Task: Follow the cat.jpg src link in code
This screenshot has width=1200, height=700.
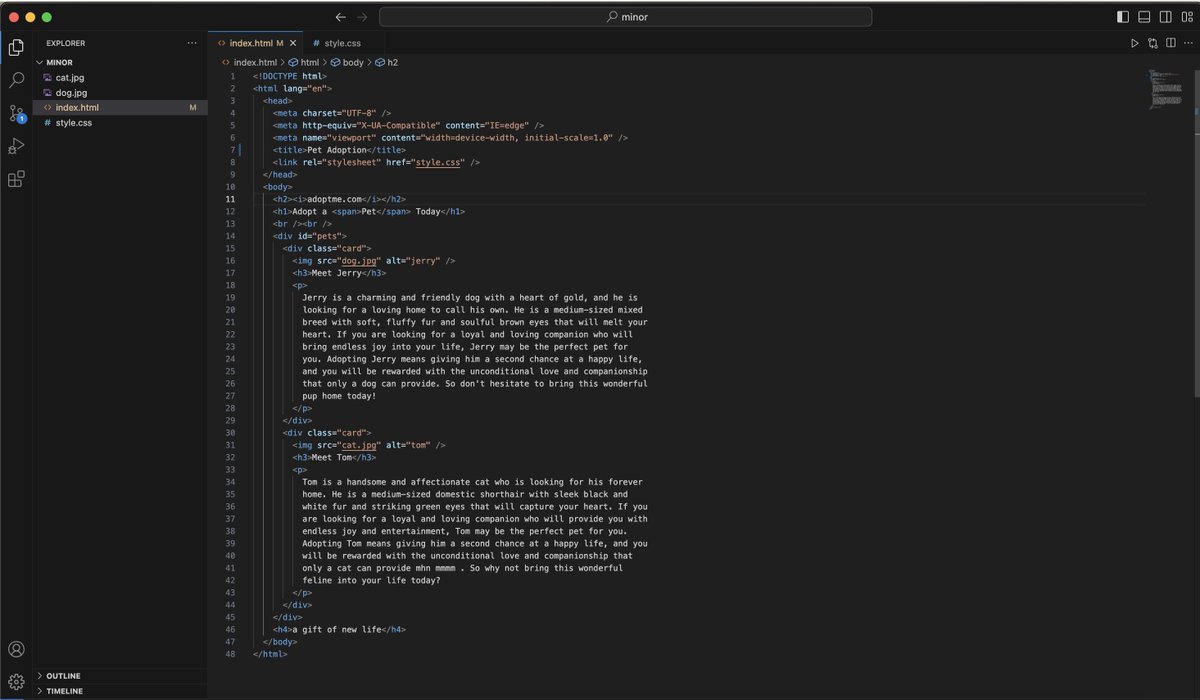Action: click(360, 445)
